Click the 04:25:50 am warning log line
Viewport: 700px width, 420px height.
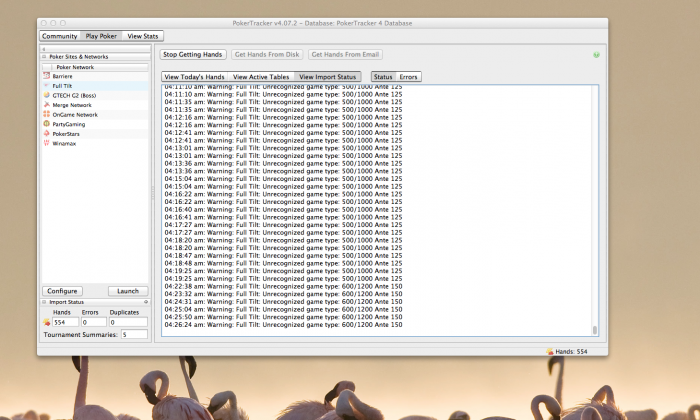(283, 317)
